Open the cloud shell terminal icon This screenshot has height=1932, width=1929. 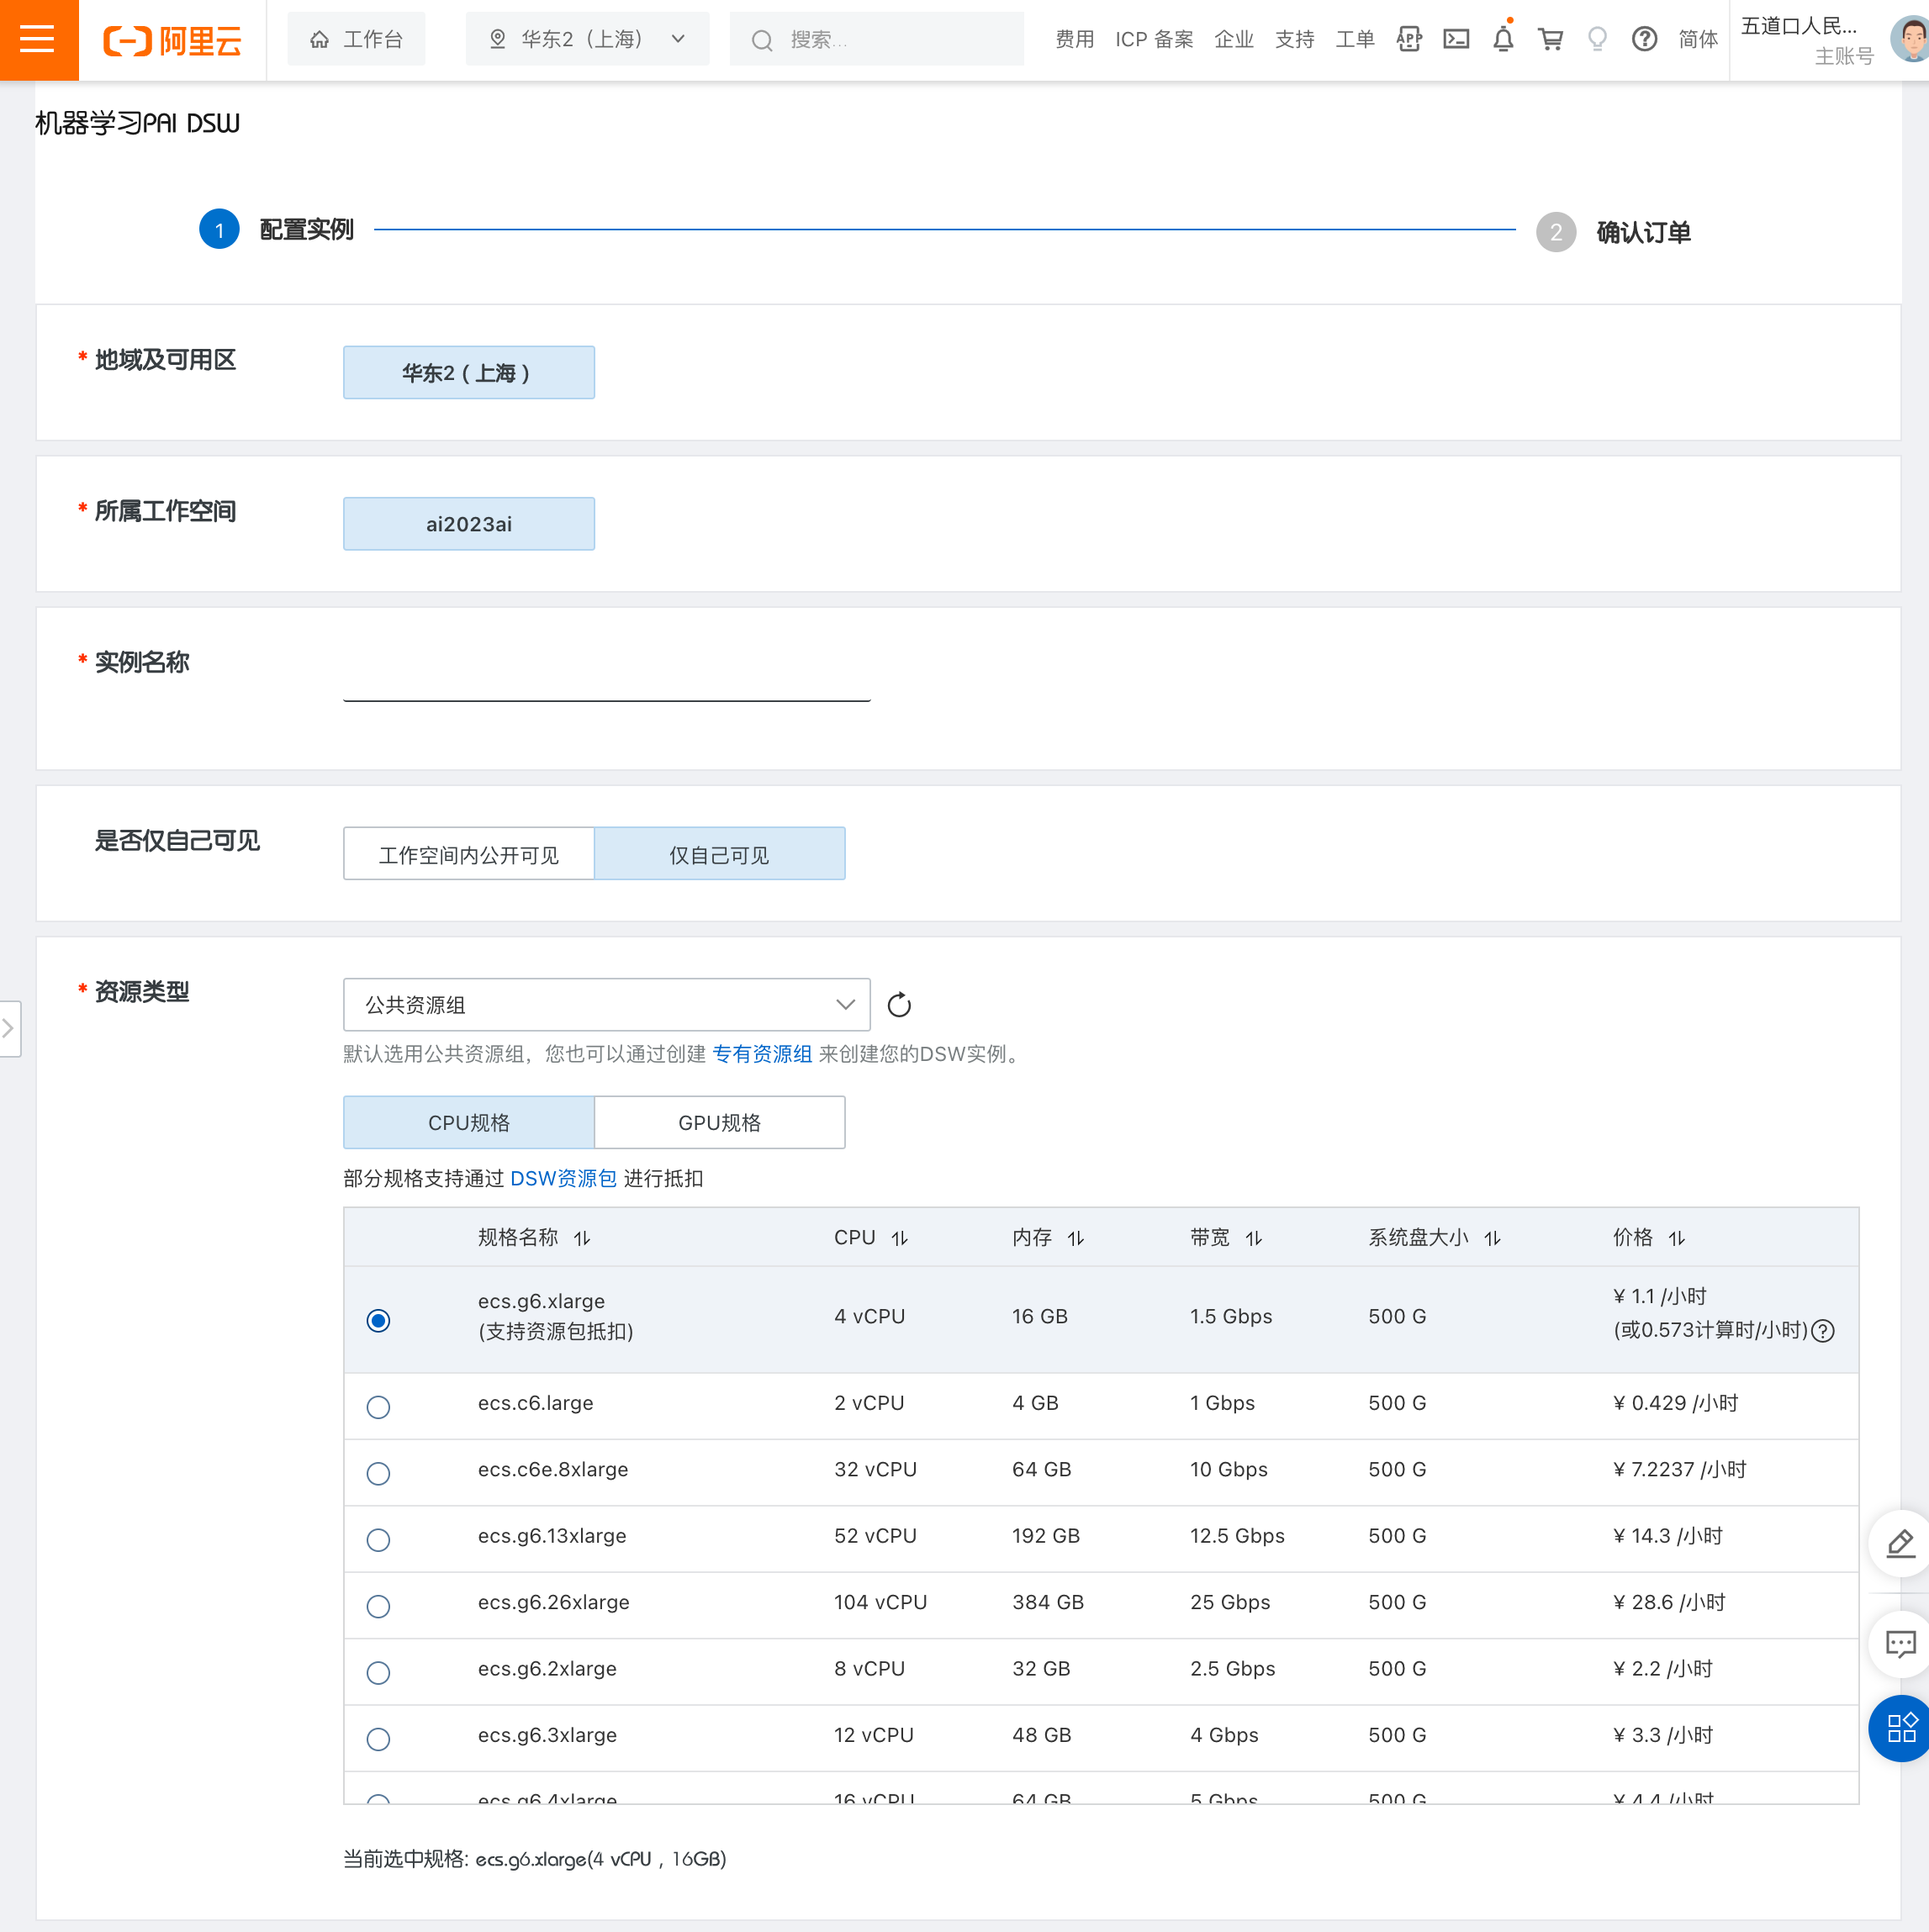click(x=1456, y=39)
